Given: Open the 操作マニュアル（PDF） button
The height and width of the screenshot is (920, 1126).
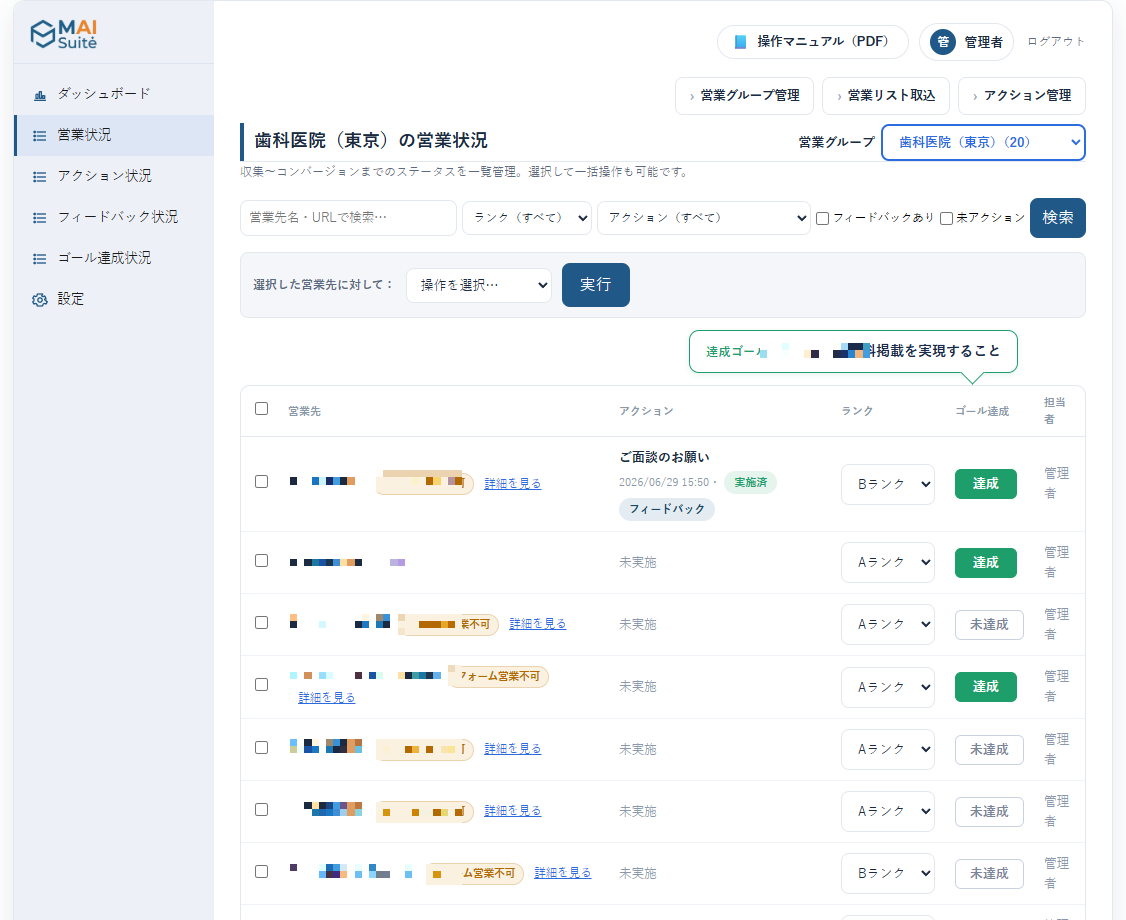Looking at the screenshot, I should click(x=812, y=42).
